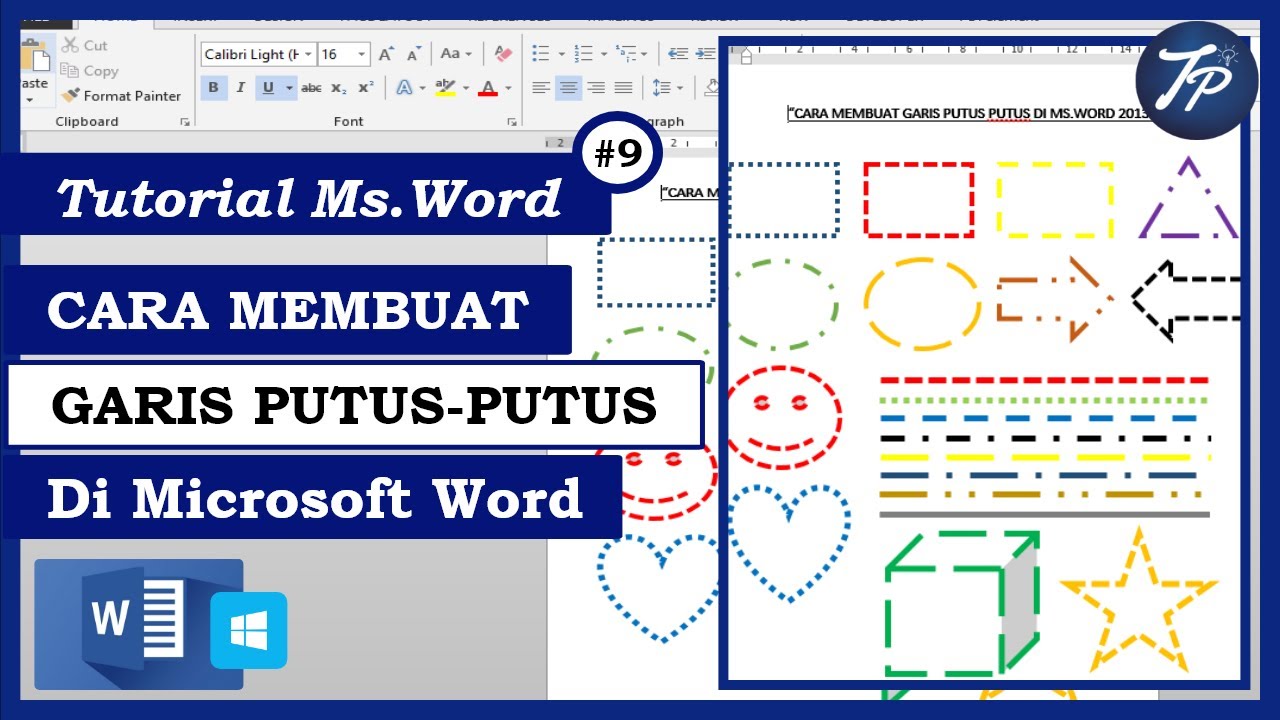Click the Change Case Aa icon
Screen dimensions: 1280x720
pyautogui.click(x=450, y=54)
